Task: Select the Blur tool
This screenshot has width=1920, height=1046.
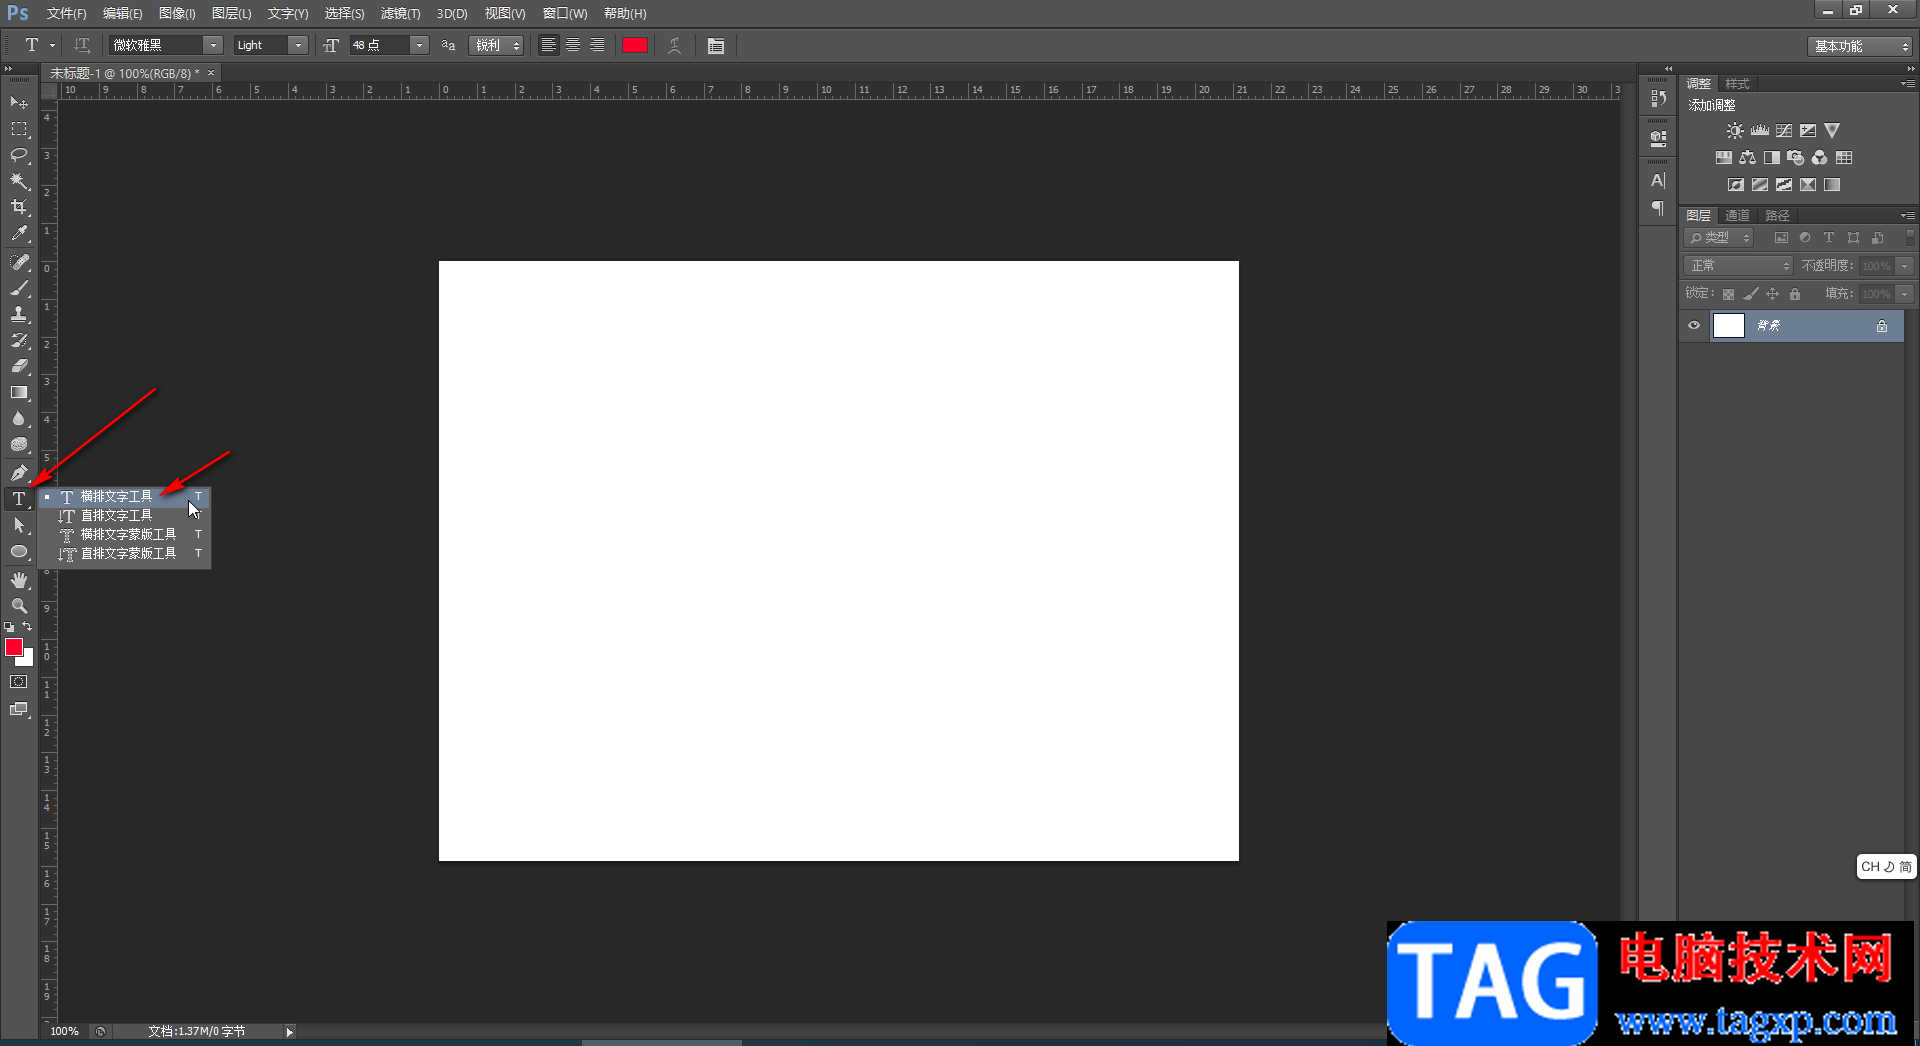Action: (19, 418)
